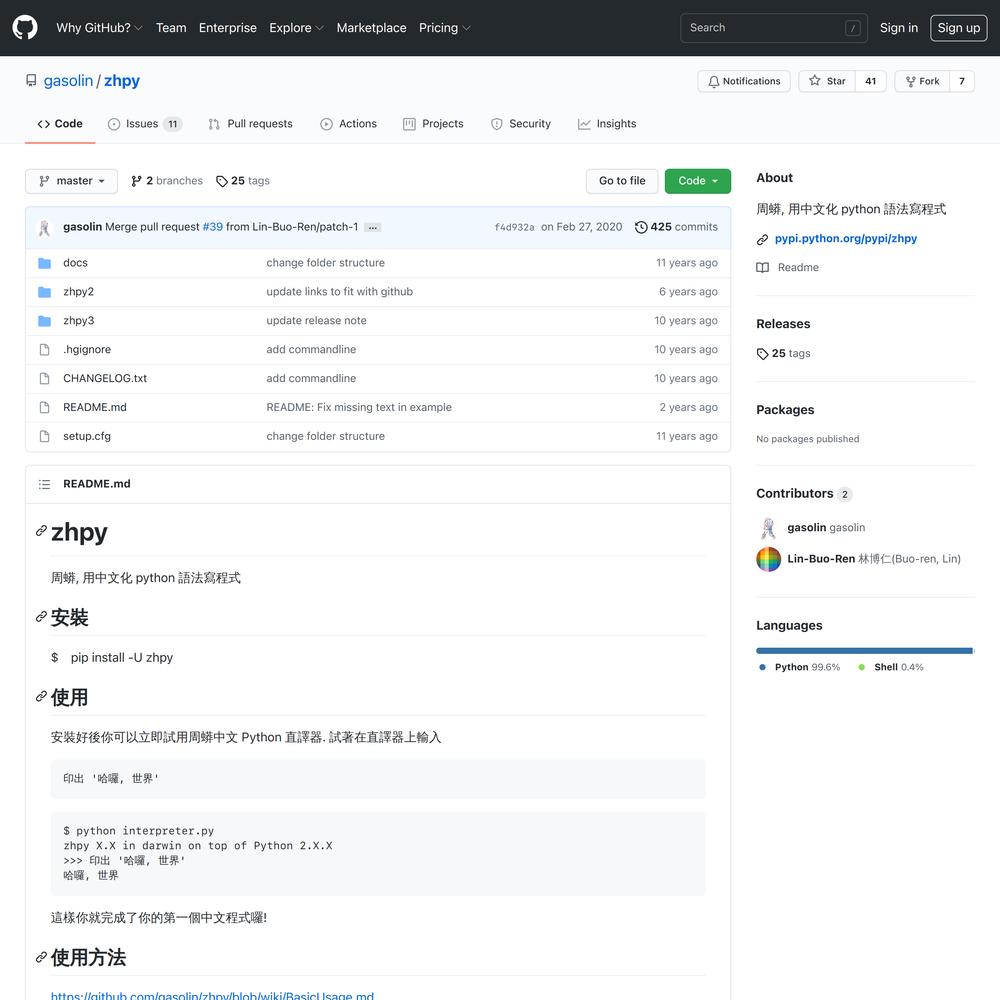Click the Sign up button
This screenshot has height=1000, width=1000.
(959, 28)
